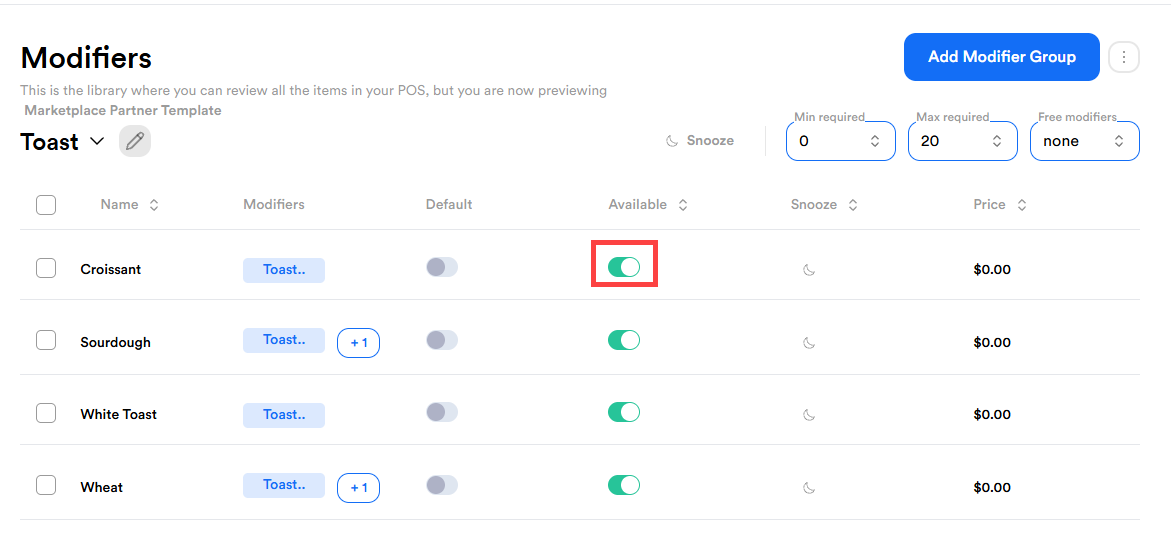Screen dimensions: 1171x541
Task: Open the Free modifiers dropdown
Action: click(1084, 141)
